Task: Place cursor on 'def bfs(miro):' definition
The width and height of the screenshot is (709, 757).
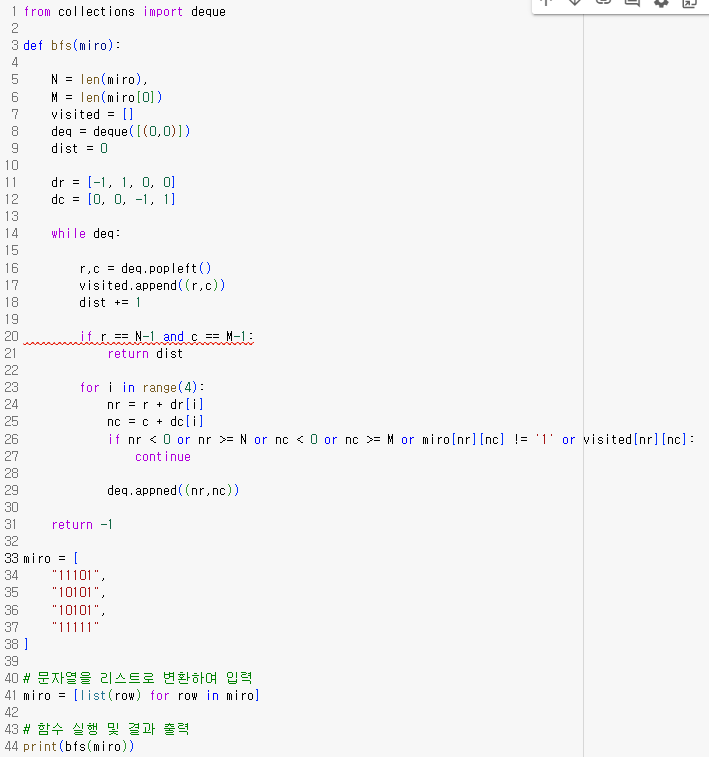Action: pyautogui.click(x=72, y=45)
